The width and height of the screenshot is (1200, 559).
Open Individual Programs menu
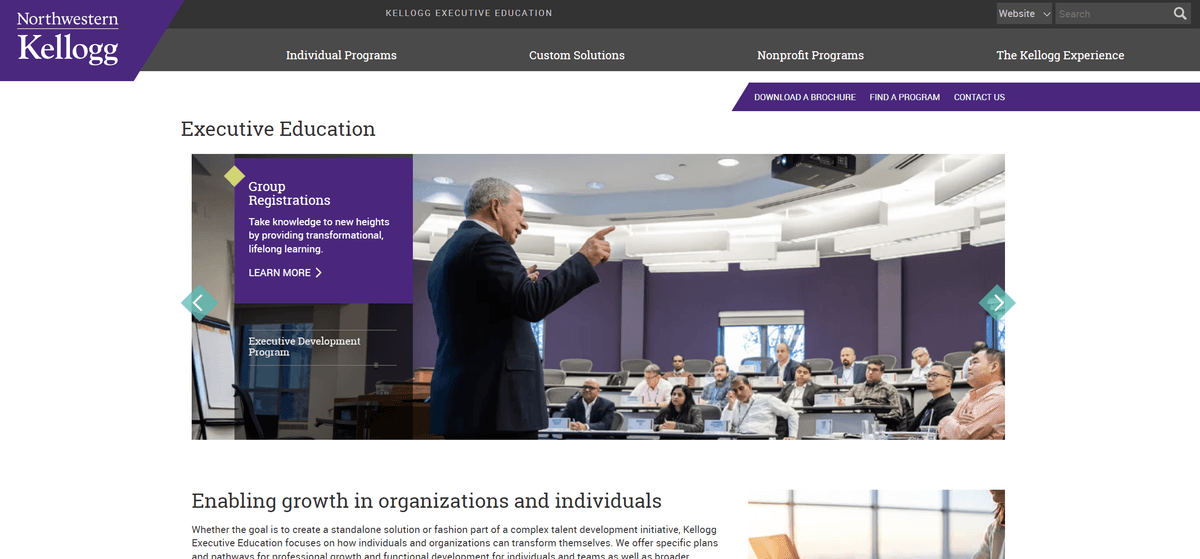coord(341,55)
